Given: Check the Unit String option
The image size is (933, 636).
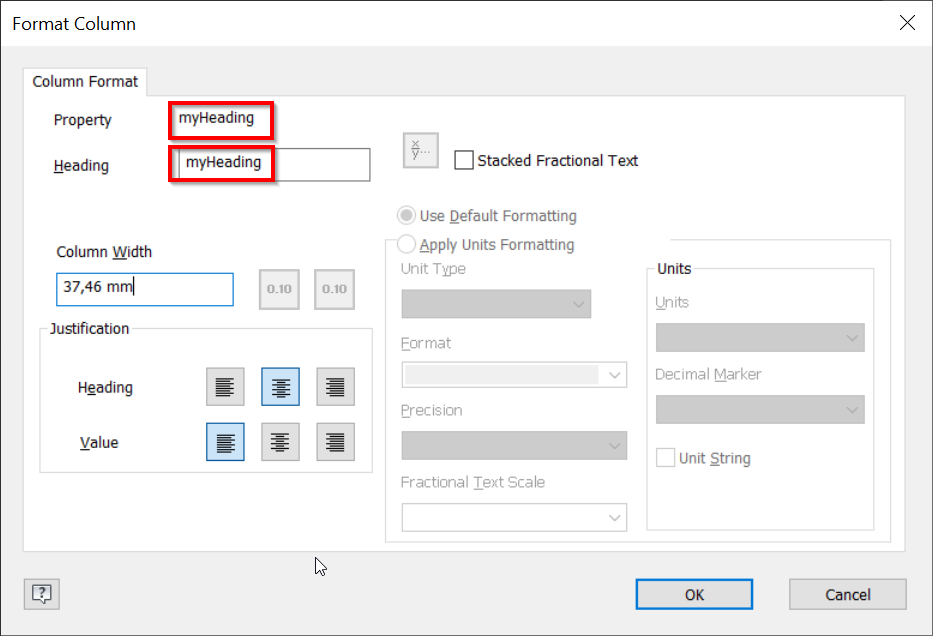Looking at the screenshot, I should coord(666,457).
